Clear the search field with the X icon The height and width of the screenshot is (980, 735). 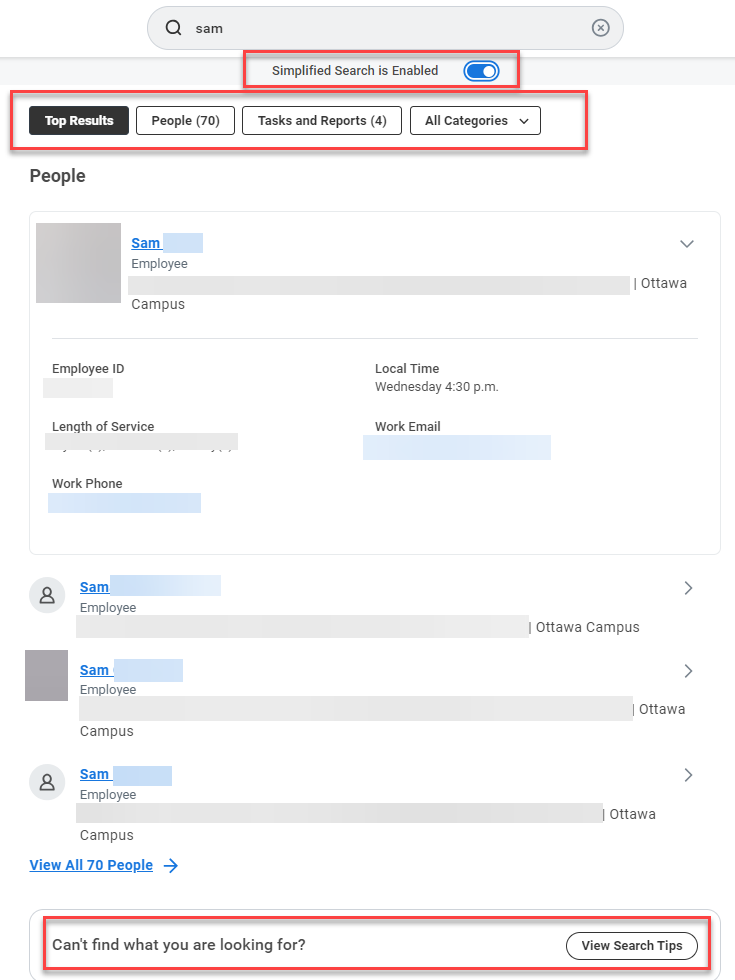click(600, 28)
